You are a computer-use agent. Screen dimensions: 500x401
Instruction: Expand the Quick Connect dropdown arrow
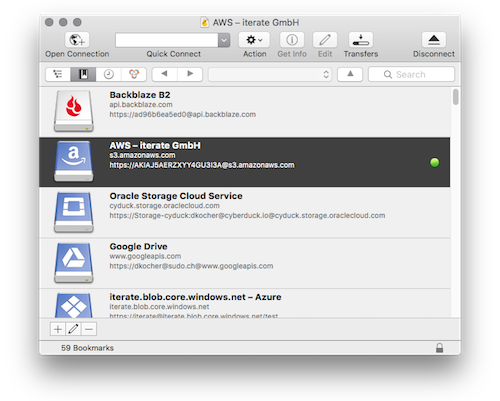point(224,40)
